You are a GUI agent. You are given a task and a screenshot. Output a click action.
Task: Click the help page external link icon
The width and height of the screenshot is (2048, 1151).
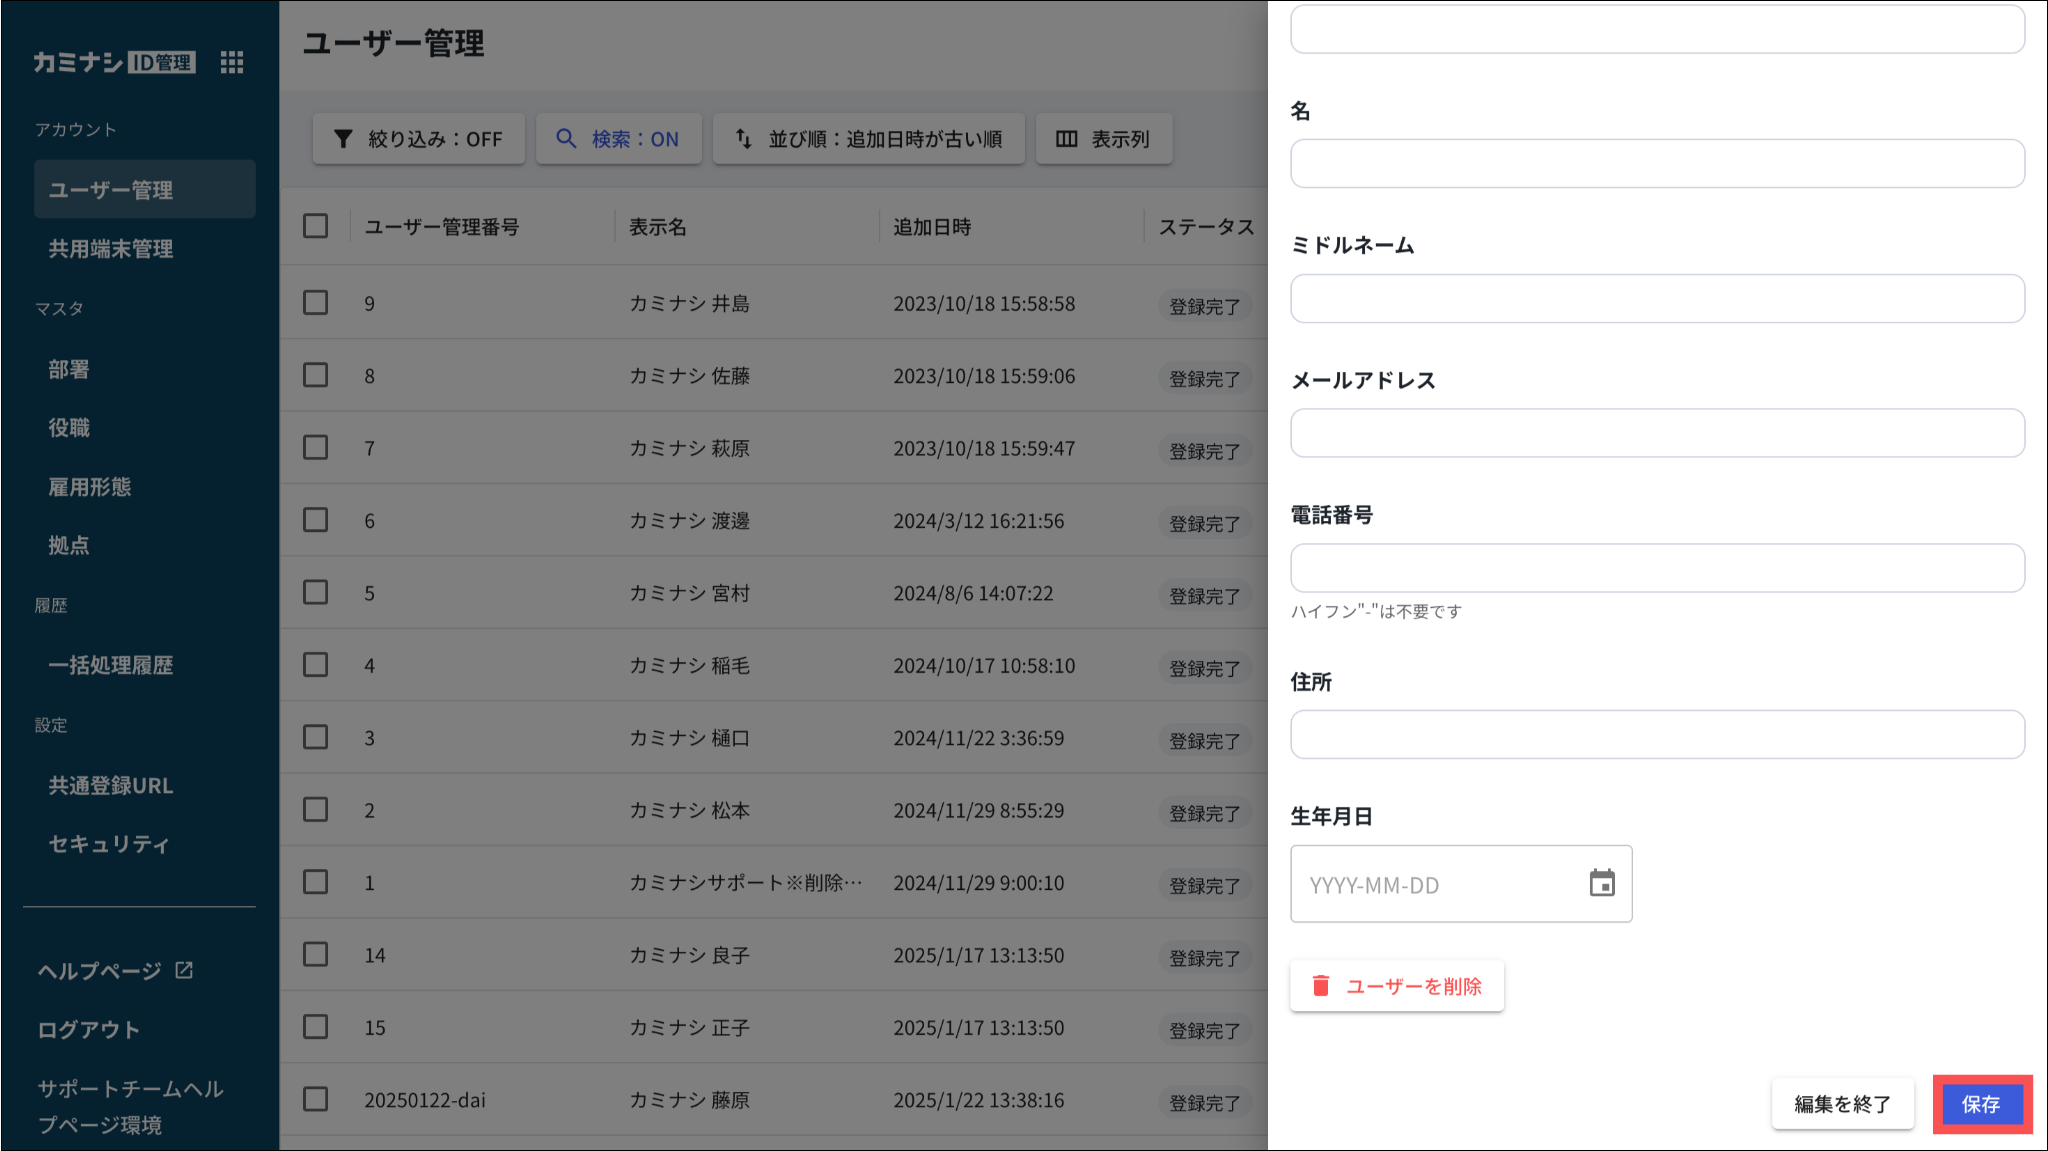tap(184, 970)
